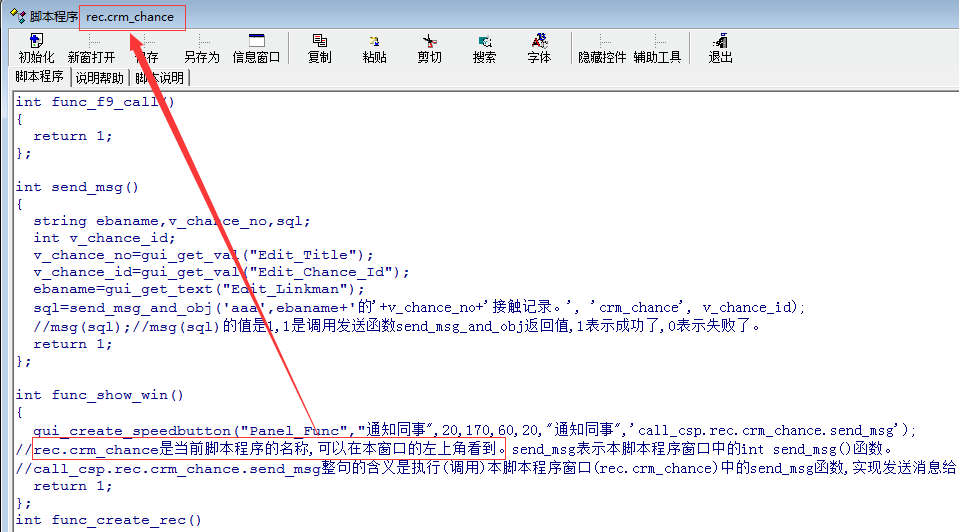Open the 搜索 (Search) tool

pos(485,48)
